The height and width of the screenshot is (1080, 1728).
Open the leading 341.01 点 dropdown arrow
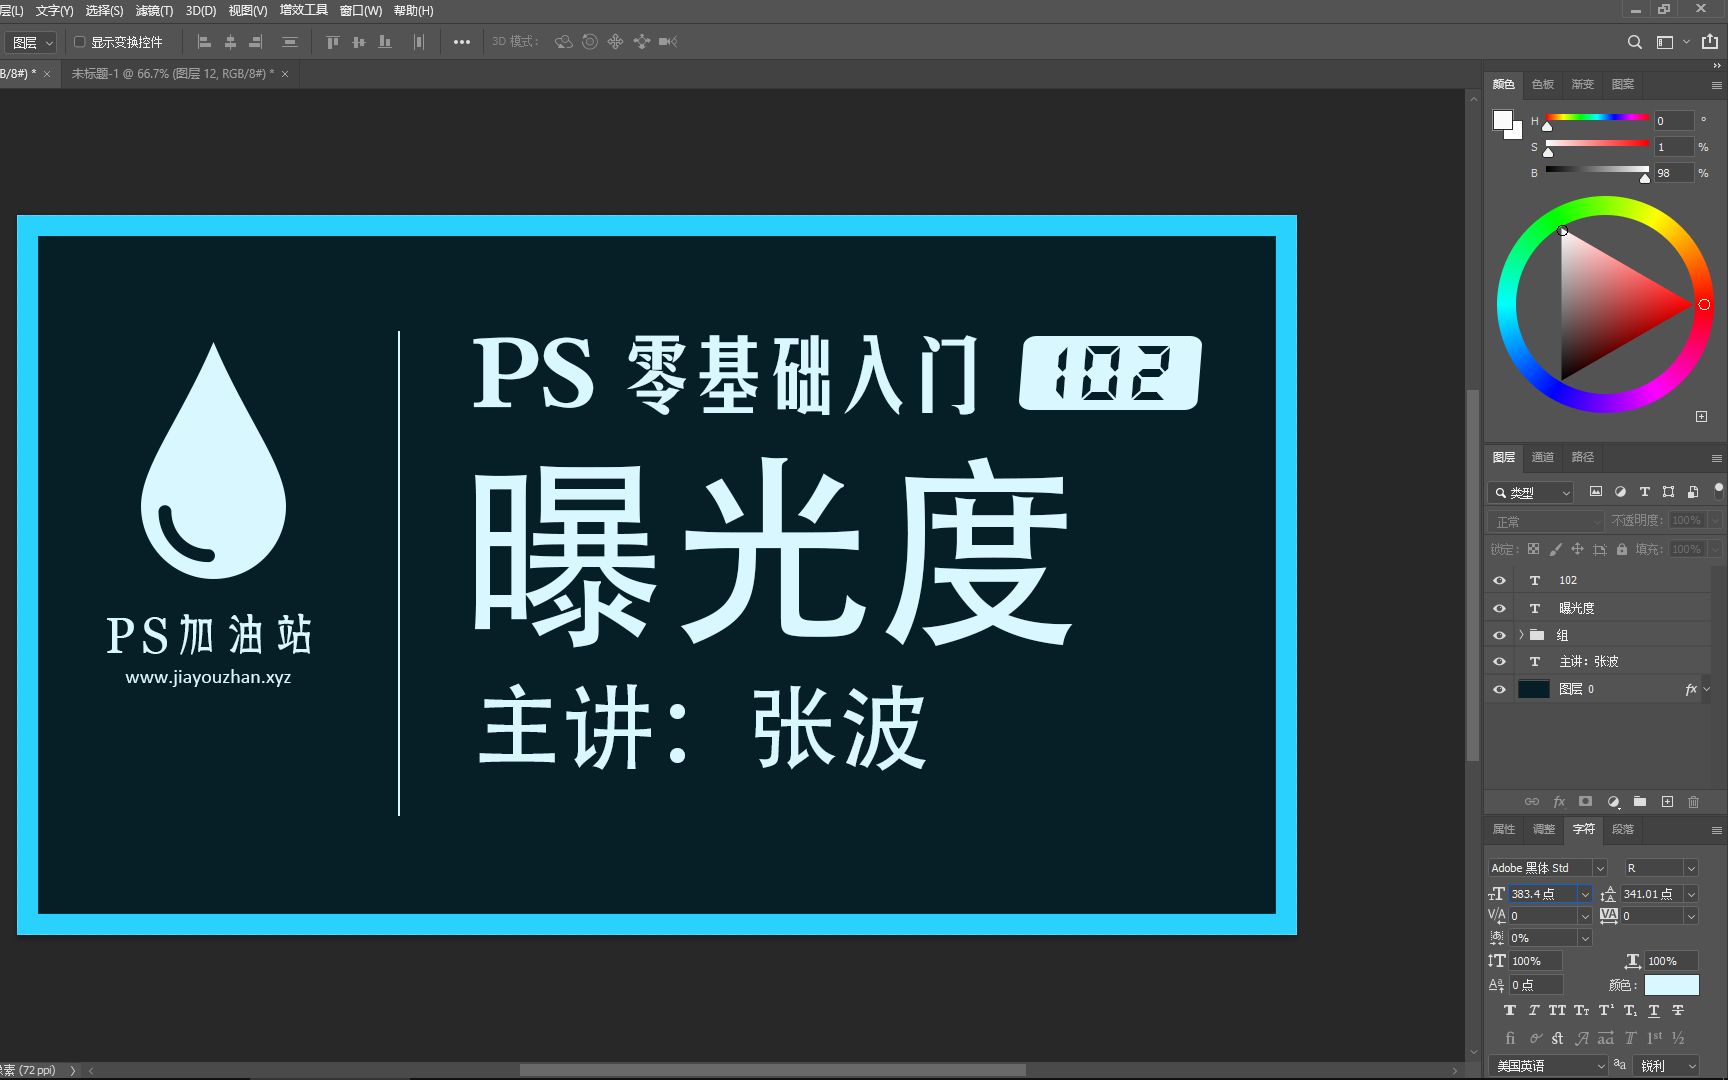[x=1691, y=894]
